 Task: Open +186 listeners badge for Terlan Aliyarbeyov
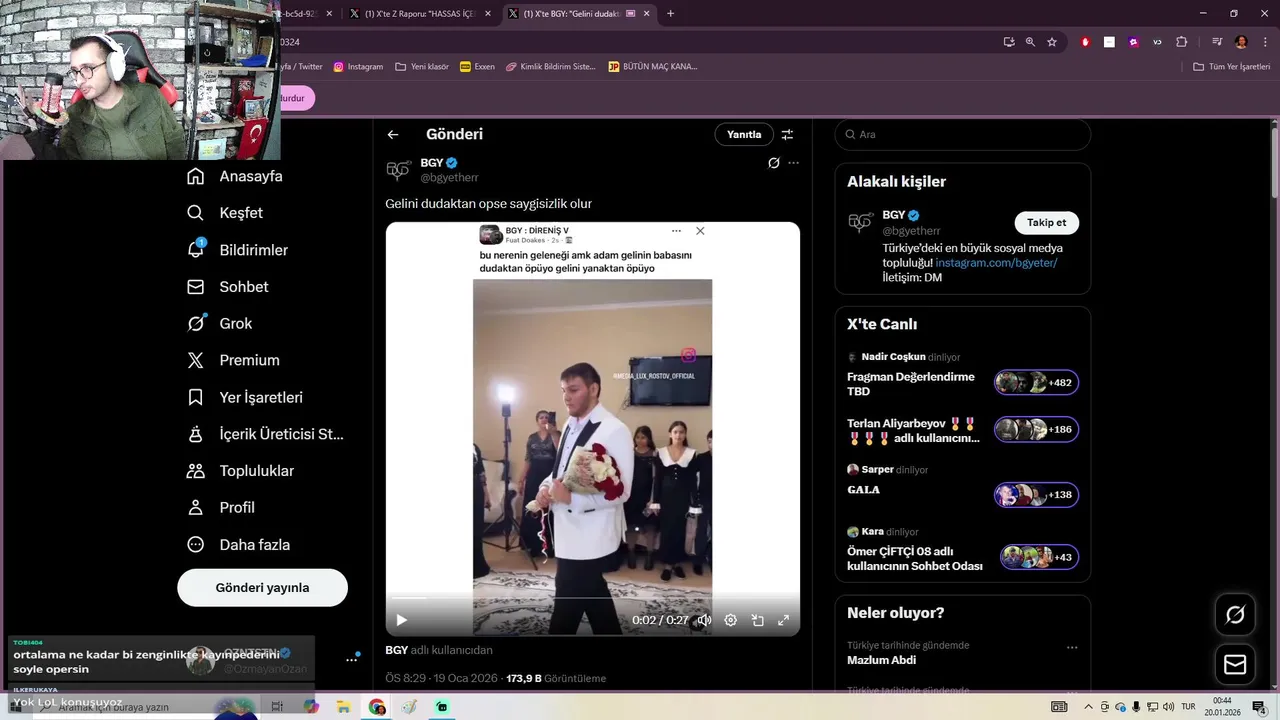click(1036, 430)
